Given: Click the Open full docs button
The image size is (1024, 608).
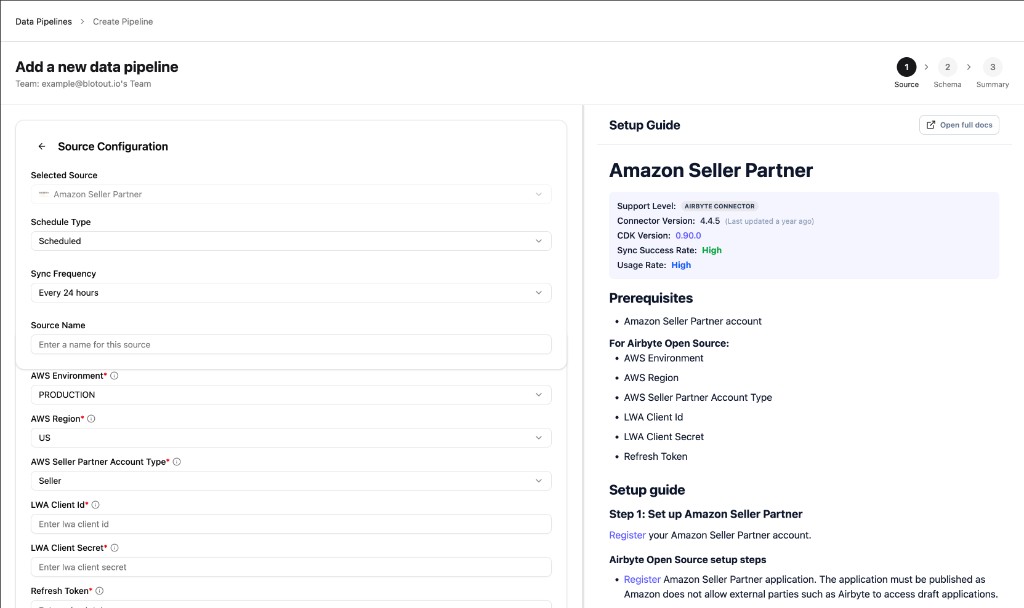Looking at the screenshot, I should (x=959, y=125).
